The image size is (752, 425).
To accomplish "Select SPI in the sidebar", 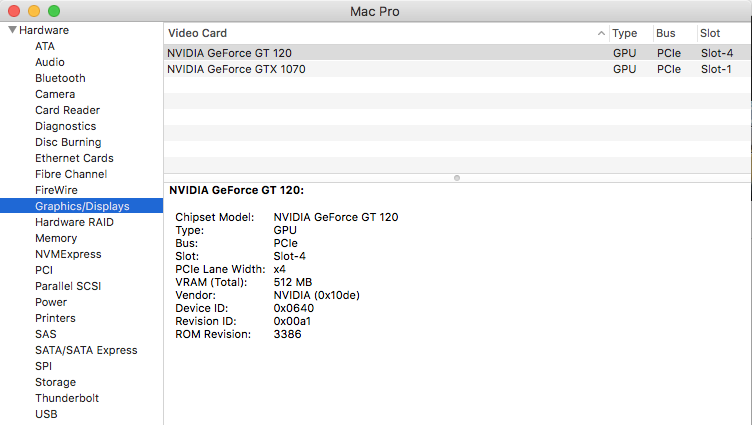I will click(x=43, y=366).
